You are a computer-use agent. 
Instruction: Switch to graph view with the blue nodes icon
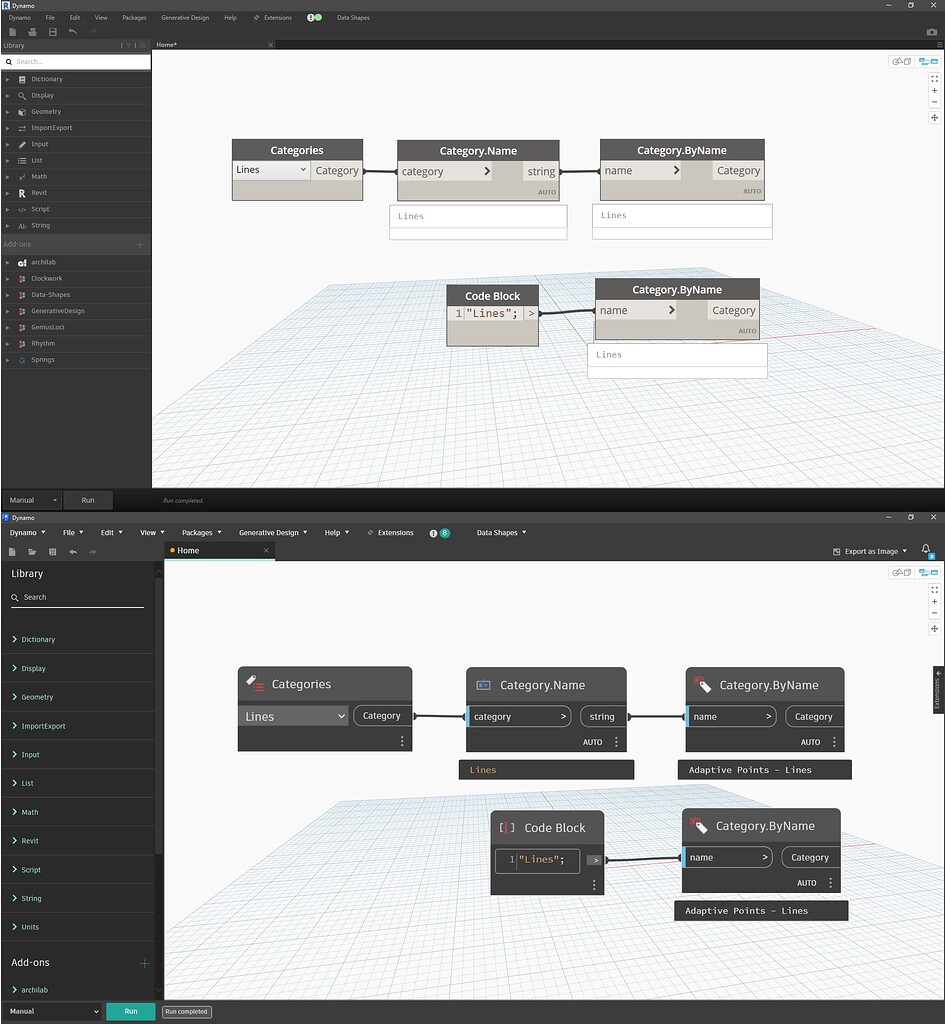pos(928,573)
